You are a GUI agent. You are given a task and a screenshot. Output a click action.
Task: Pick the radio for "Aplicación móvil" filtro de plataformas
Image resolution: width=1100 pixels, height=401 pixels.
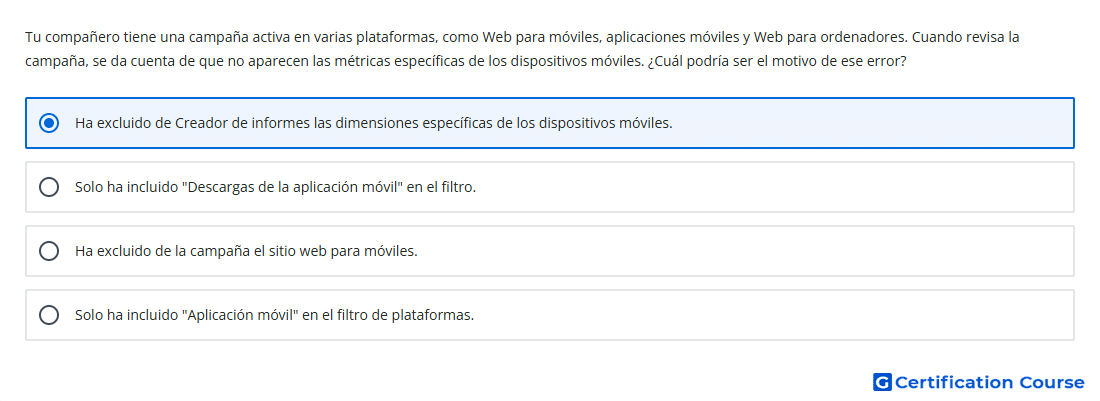[x=48, y=315]
